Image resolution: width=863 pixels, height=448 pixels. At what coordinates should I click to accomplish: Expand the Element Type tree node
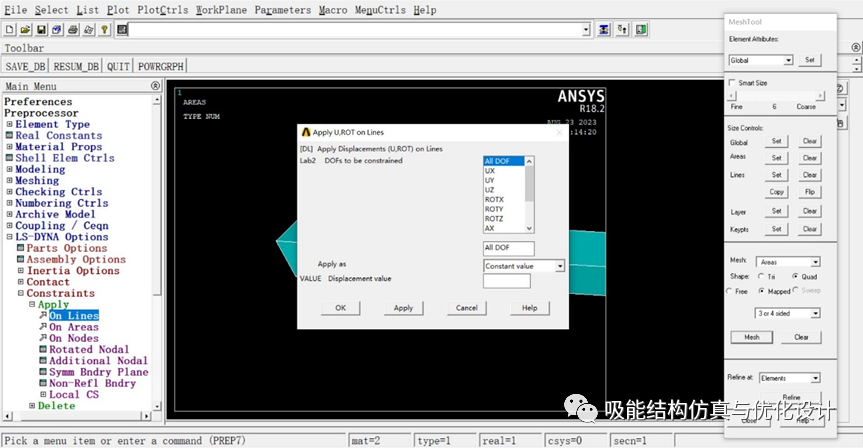pos(9,124)
